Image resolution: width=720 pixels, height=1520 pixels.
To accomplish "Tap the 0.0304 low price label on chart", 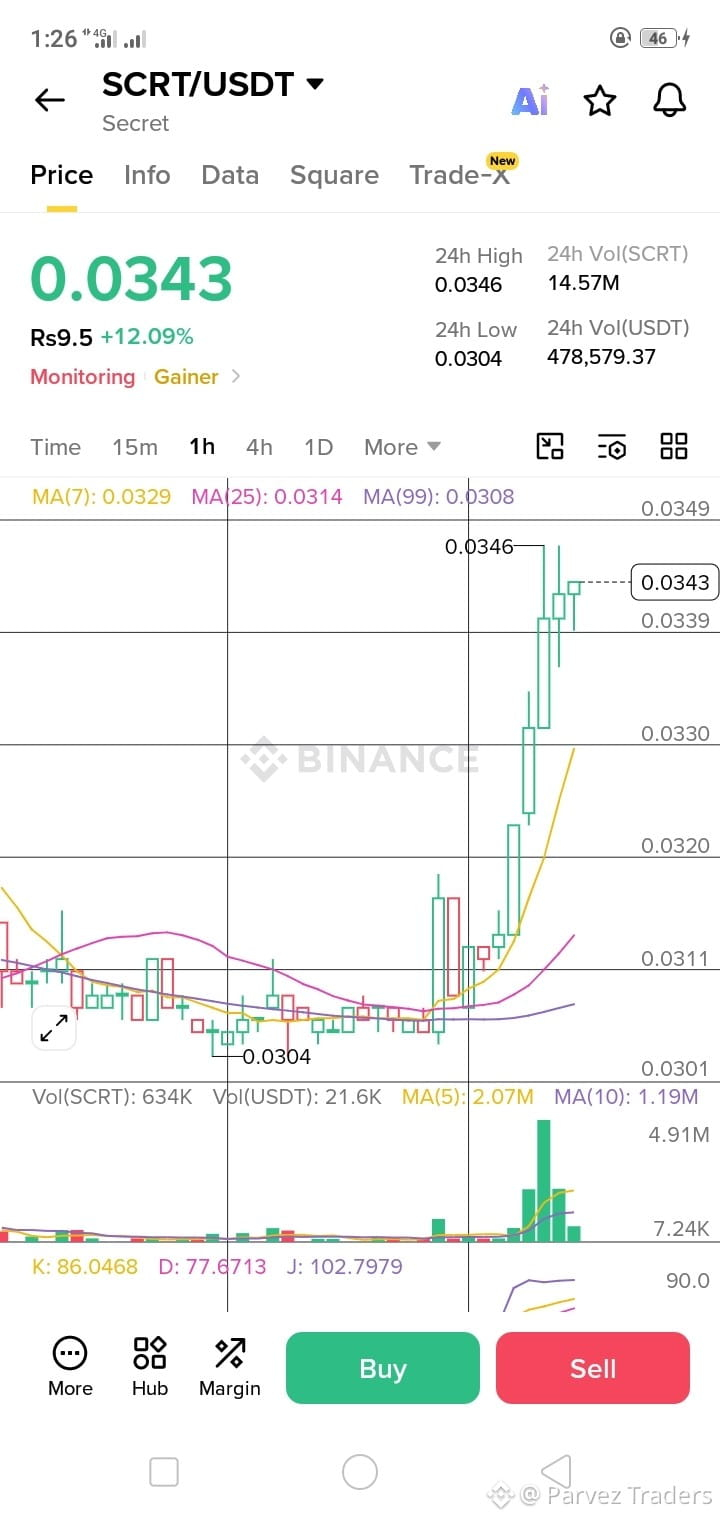I will click(x=277, y=1056).
